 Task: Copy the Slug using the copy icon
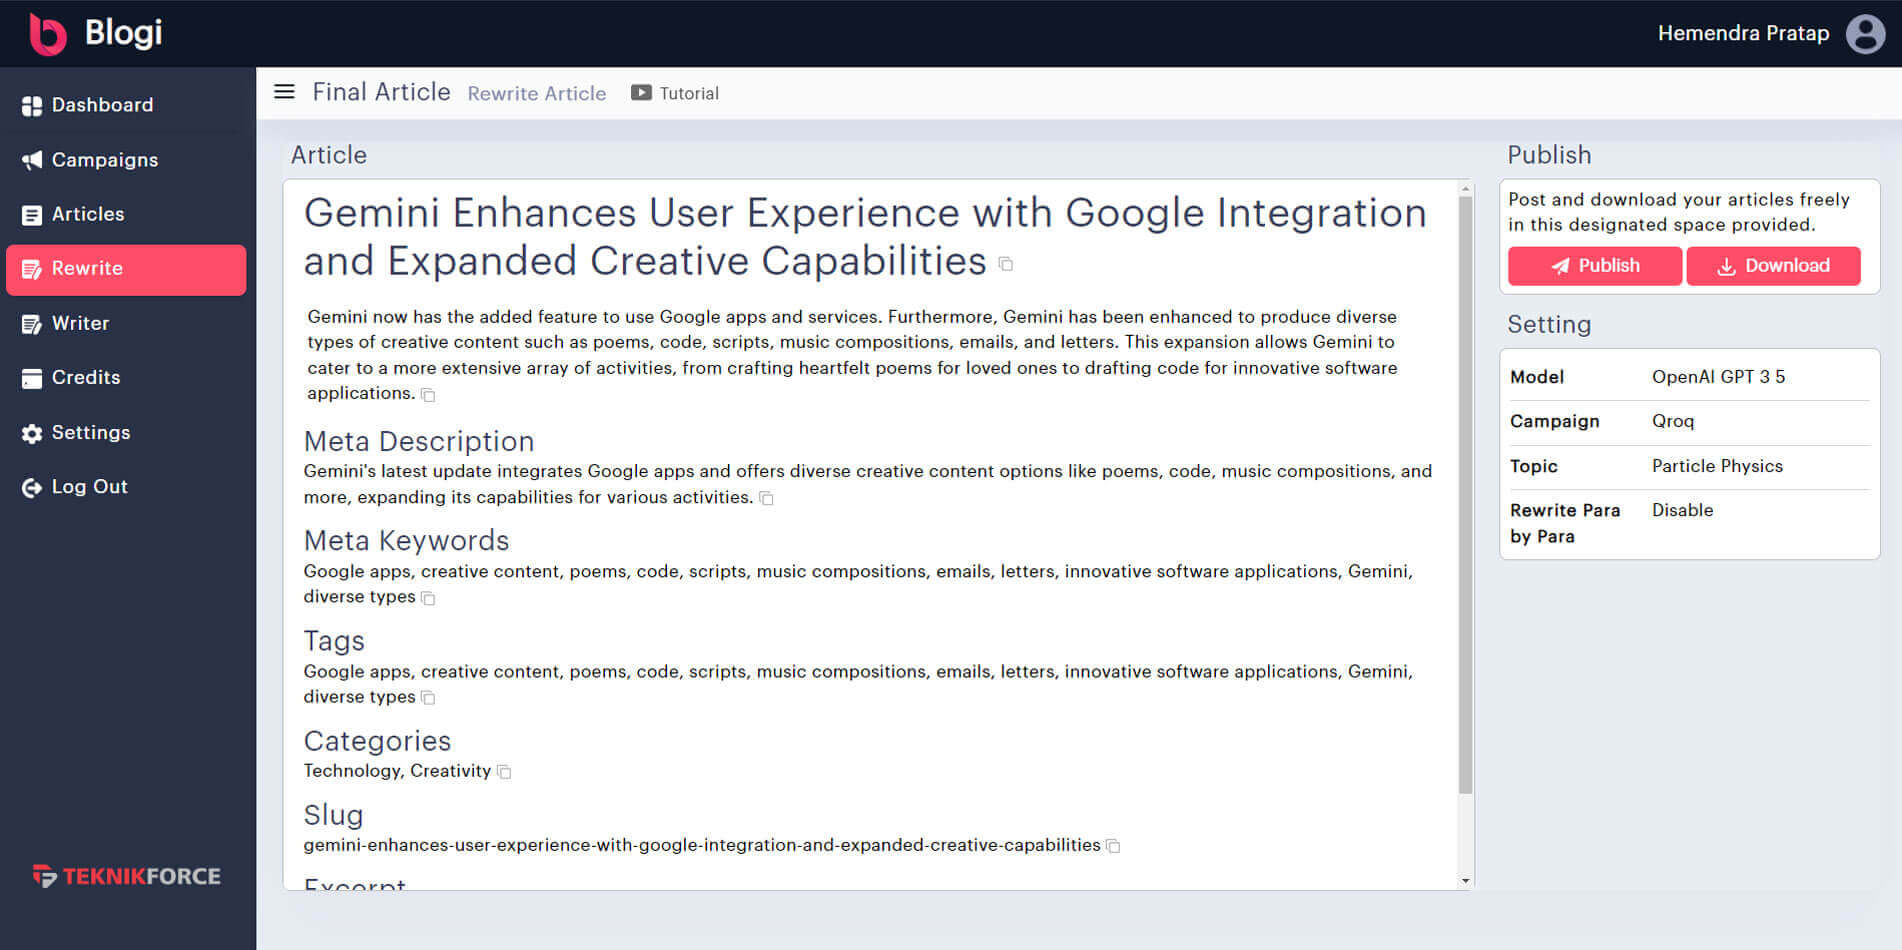[1113, 846]
